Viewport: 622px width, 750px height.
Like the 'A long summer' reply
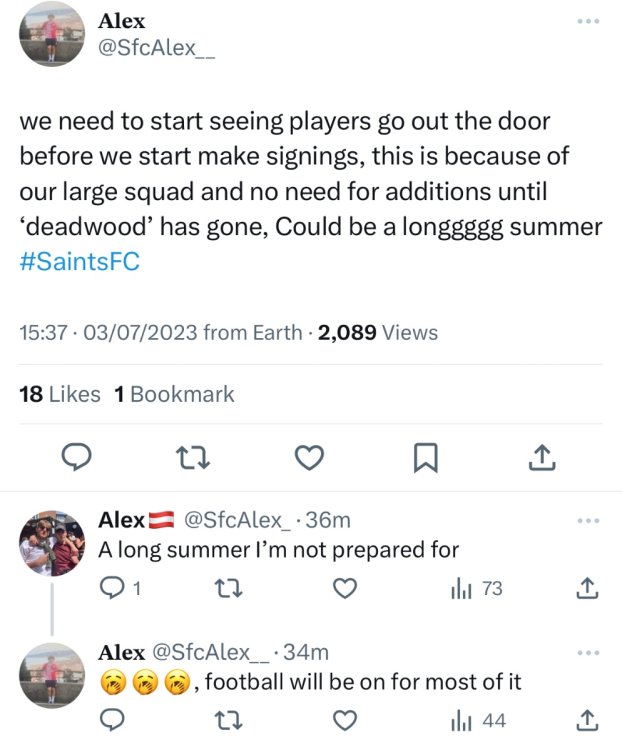click(x=345, y=588)
